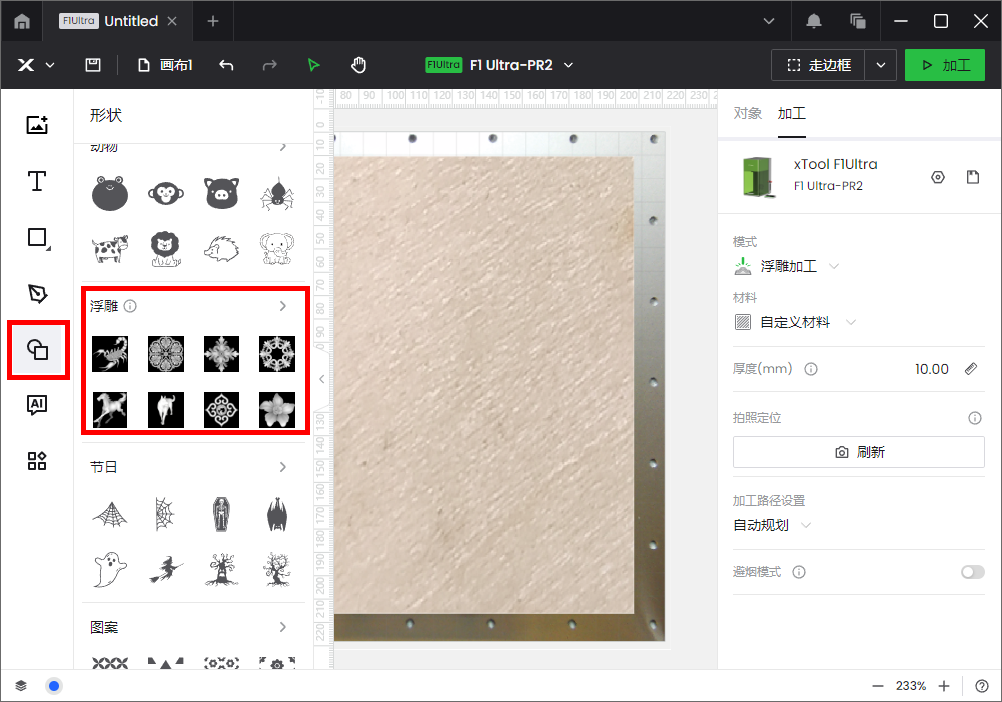Edit the thickness value 10.00

[931, 369]
